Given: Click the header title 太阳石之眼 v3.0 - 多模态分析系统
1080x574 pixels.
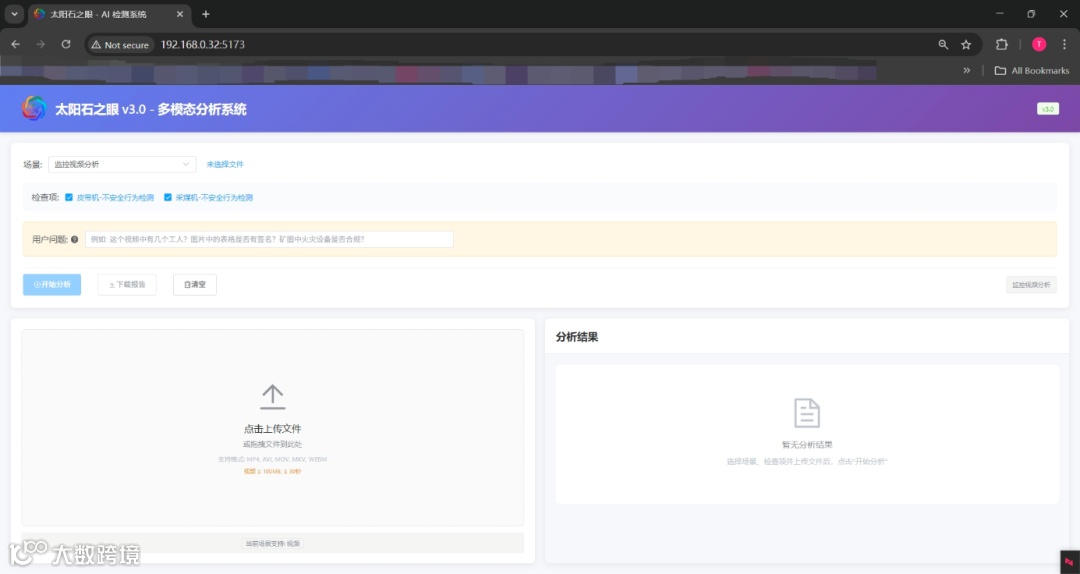Looking at the screenshot, I should pos(151,109).
